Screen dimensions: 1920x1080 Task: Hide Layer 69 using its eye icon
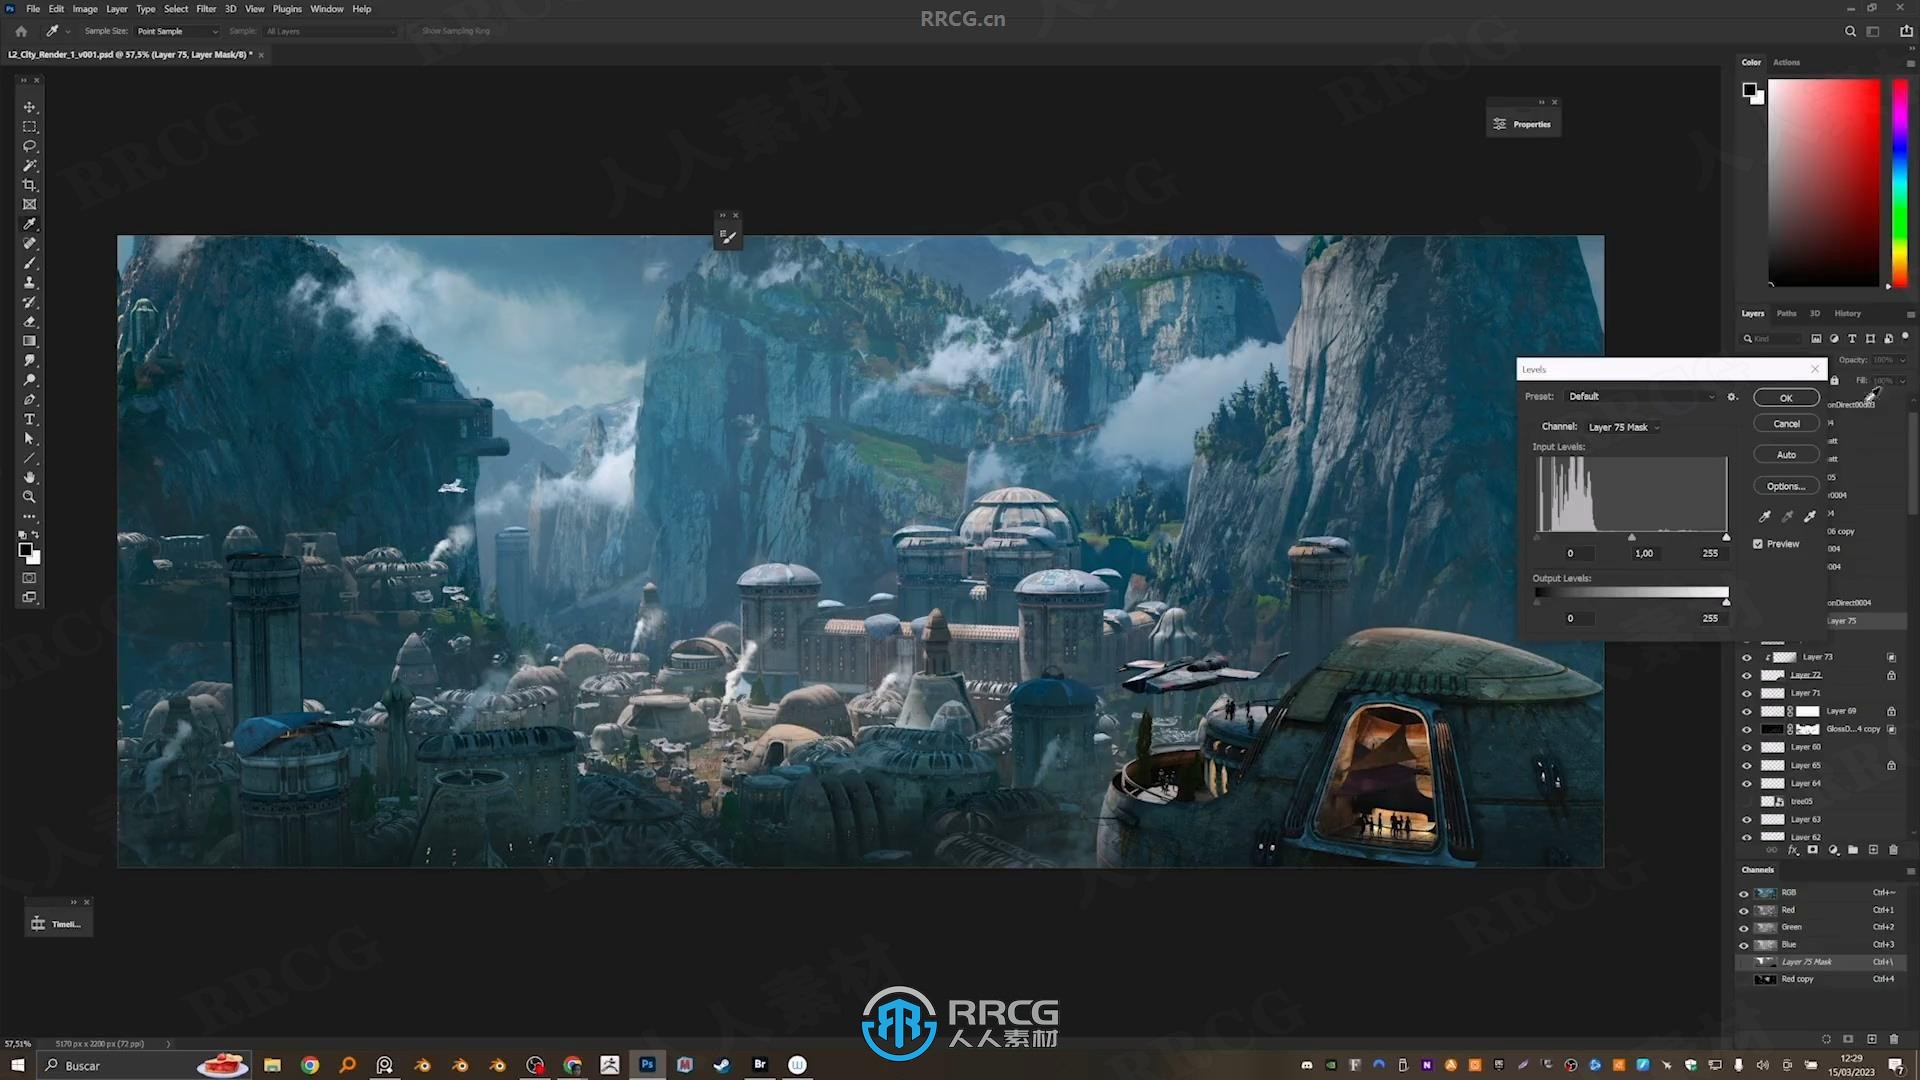[1747, 712]
